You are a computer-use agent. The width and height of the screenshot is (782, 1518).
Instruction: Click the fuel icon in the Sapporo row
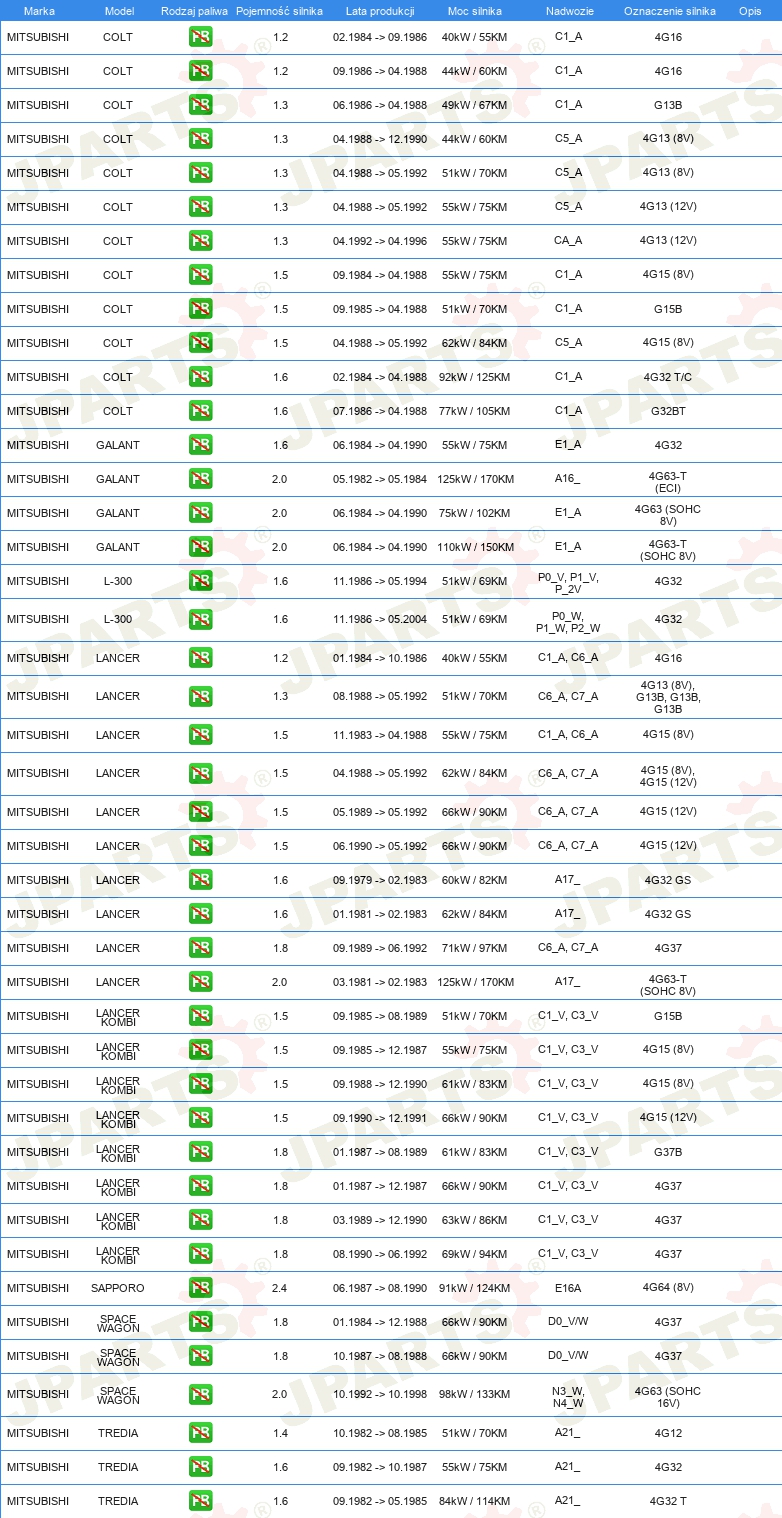[x=200, y=1288]
